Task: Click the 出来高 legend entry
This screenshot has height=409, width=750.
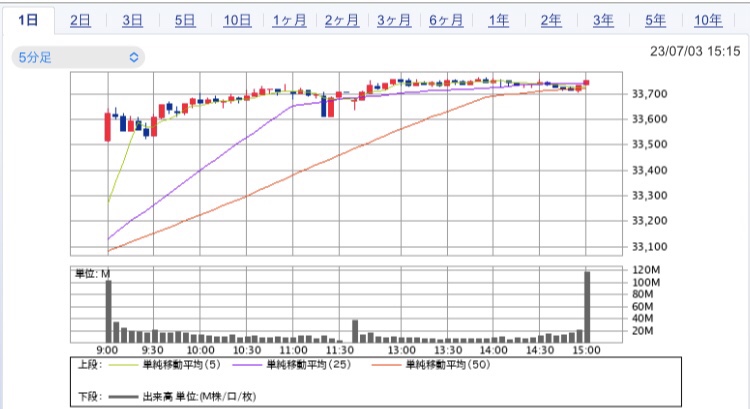Action: point(182,397)
